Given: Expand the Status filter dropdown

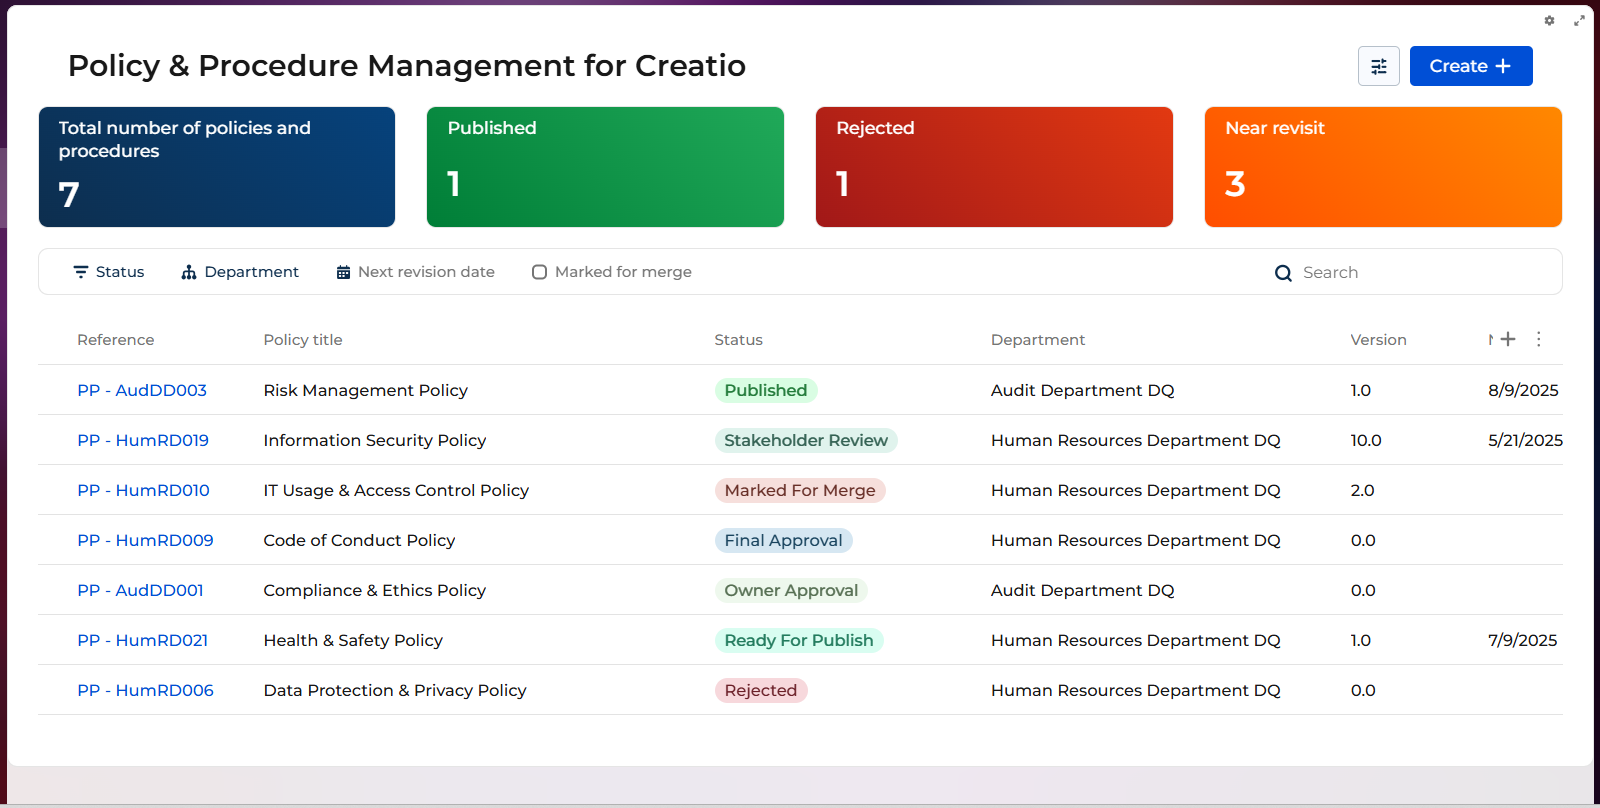Looking at the screenshot, I should (109, 272).
